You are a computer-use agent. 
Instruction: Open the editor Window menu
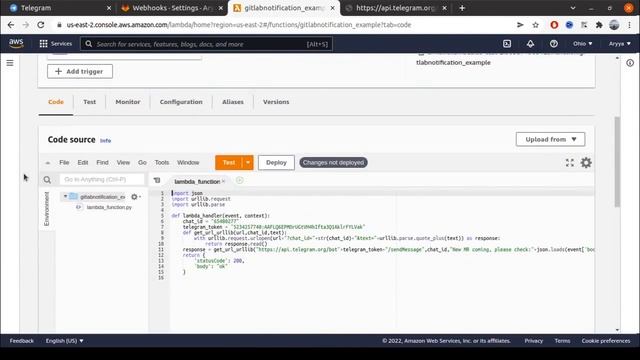pos(188,162)
